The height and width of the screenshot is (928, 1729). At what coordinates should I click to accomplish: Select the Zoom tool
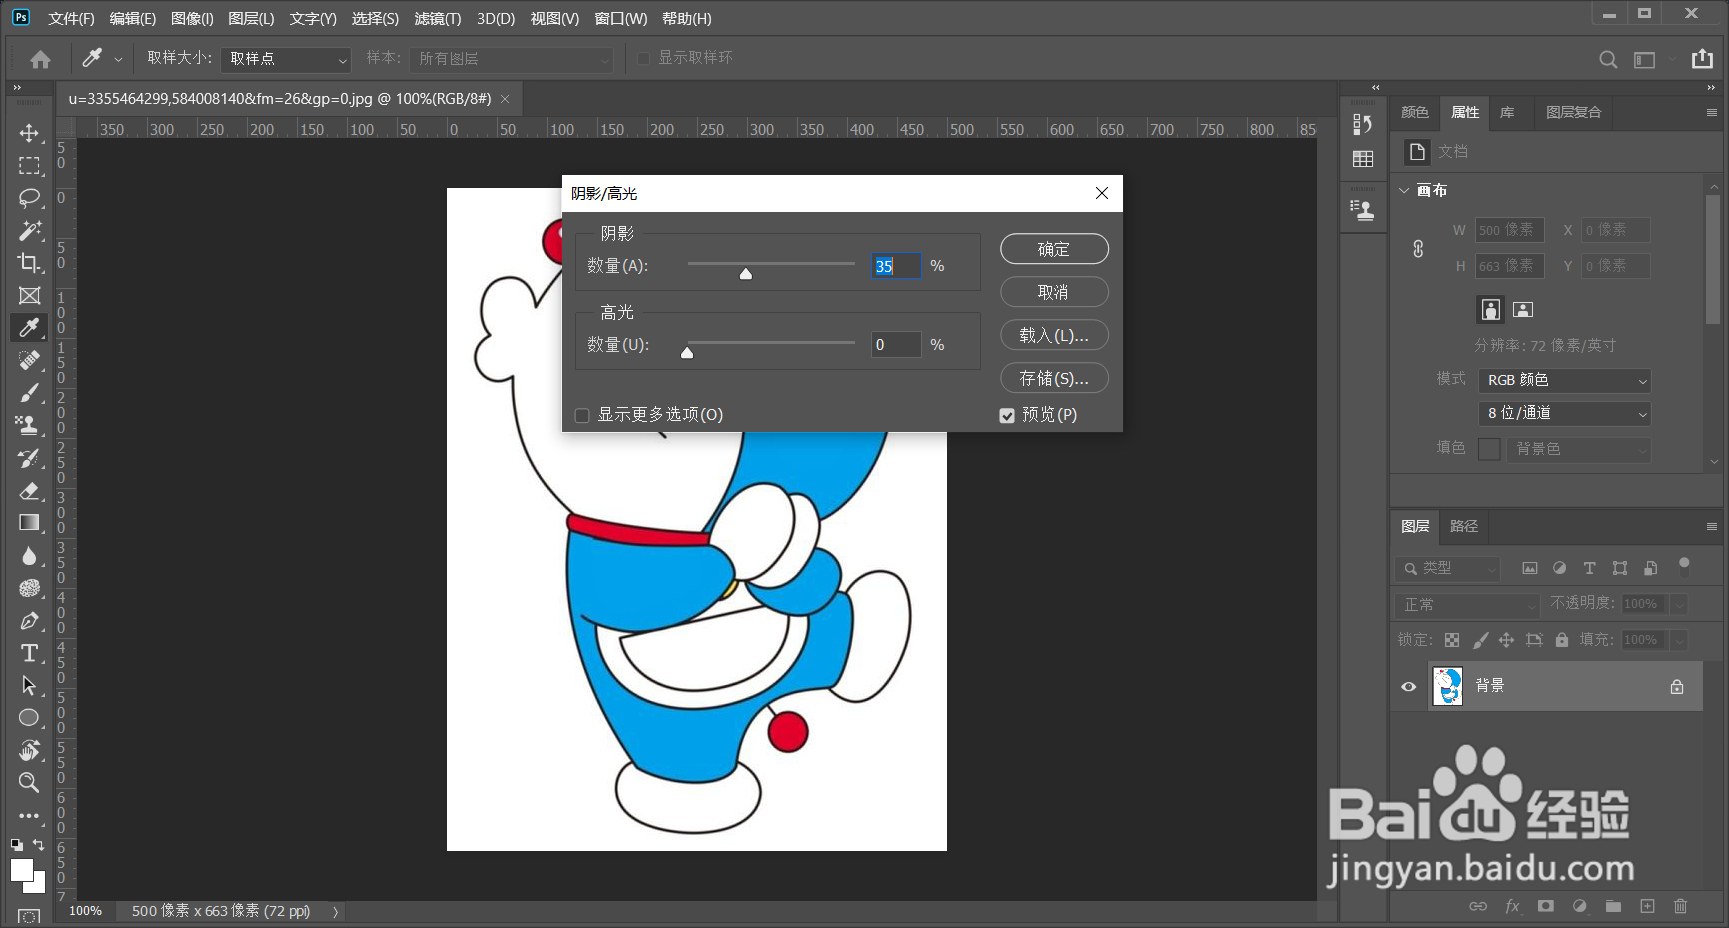[29, 782]
